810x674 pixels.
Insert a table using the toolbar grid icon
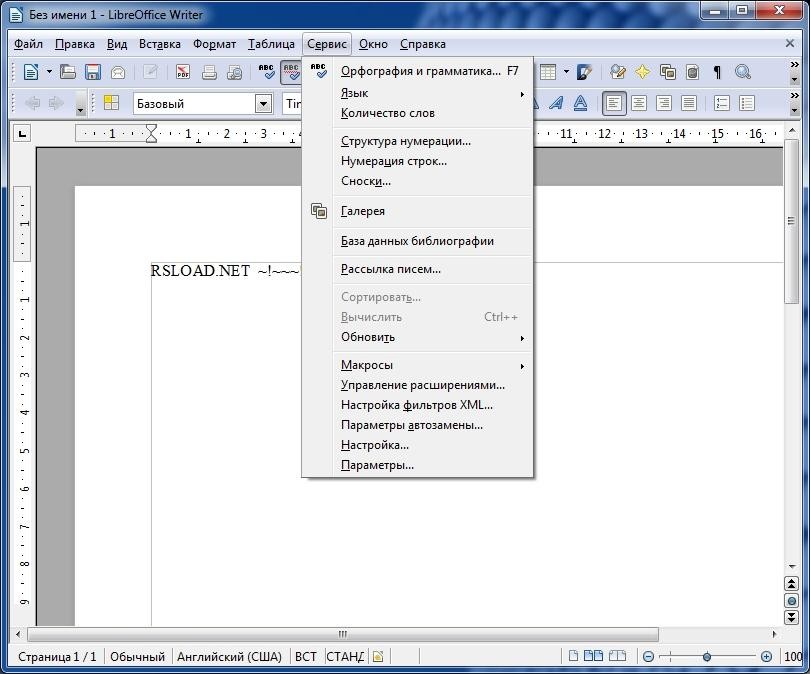pyautogui.click(x=548, y=72)
